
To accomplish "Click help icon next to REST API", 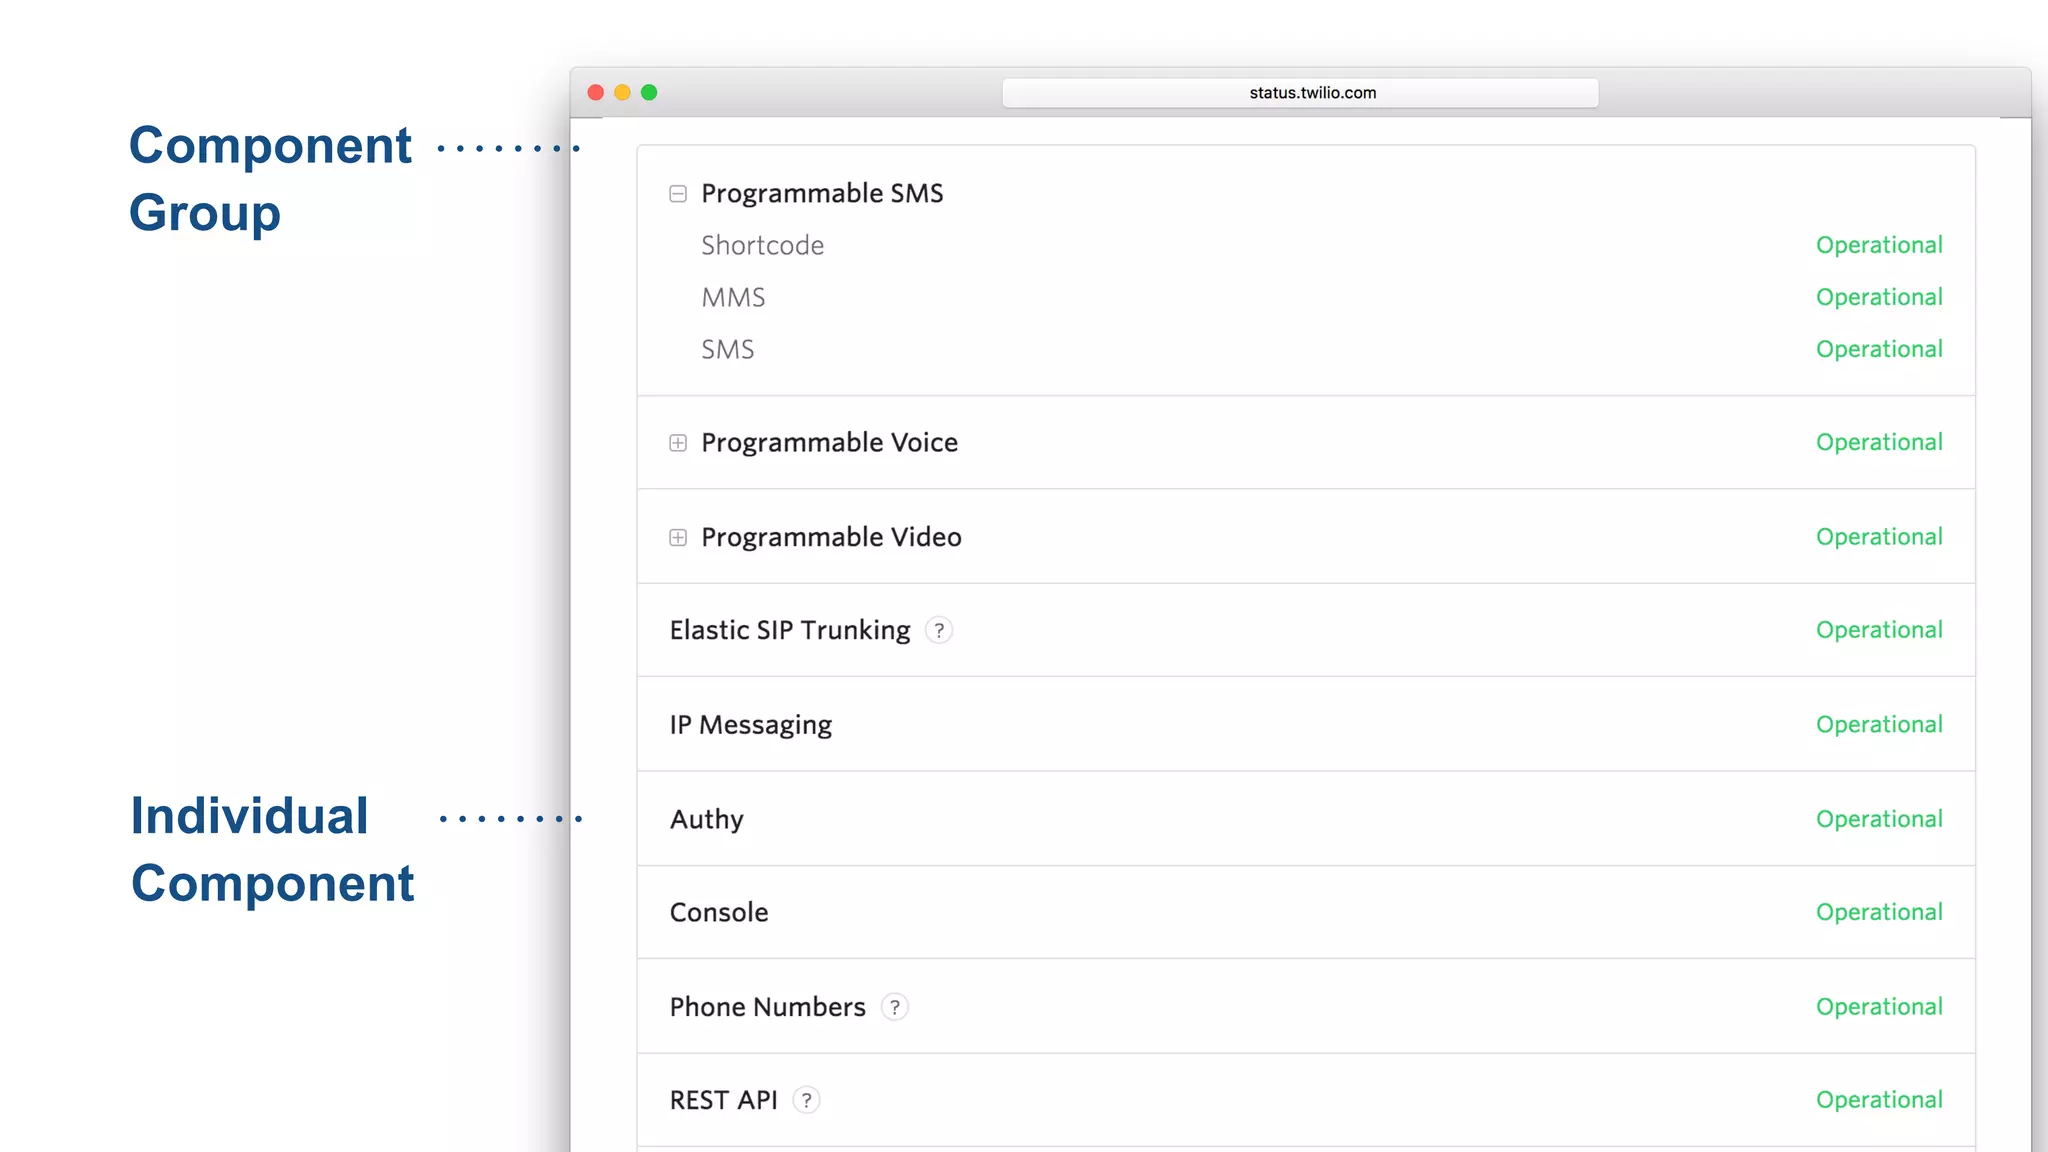I will click(x=806, y=1100).
